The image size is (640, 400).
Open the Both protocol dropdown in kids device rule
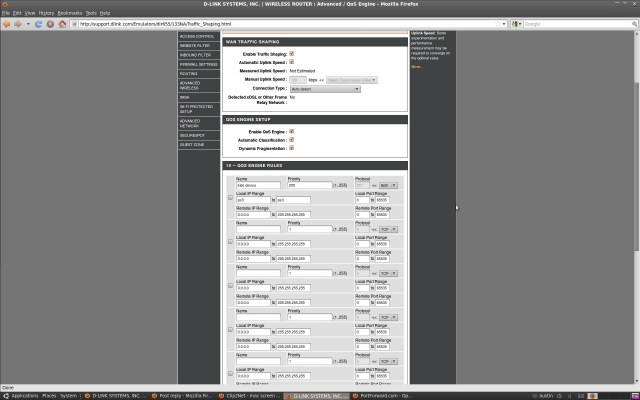(x=388, y=185)
